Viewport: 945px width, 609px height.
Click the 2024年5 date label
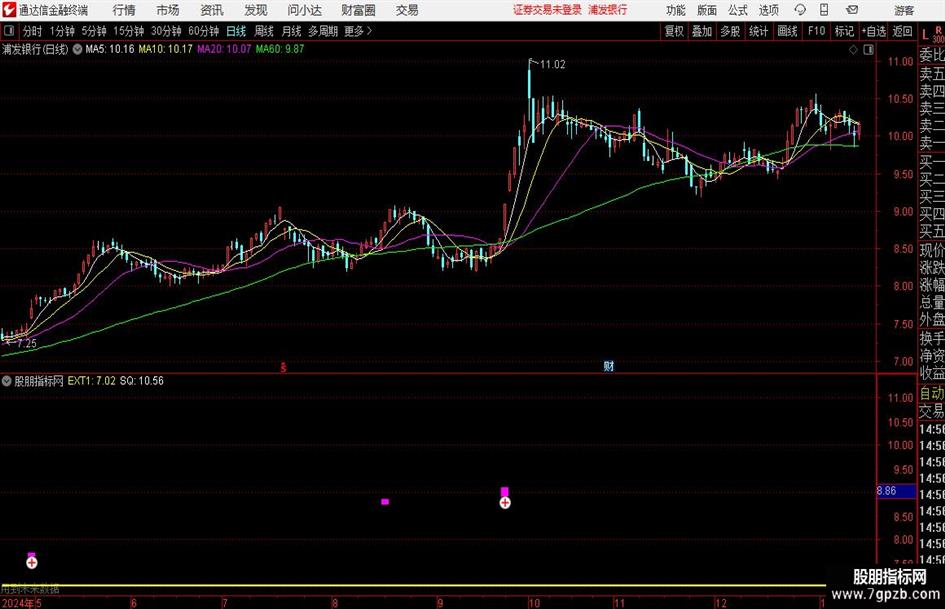click(21, 603)
